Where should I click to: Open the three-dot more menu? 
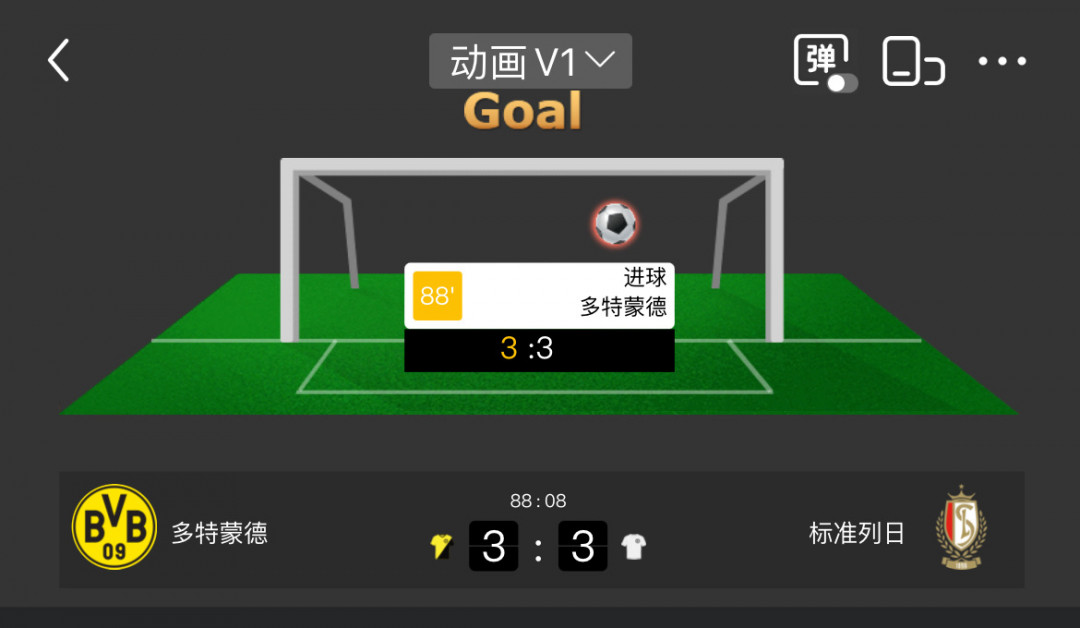point(1002,61)
